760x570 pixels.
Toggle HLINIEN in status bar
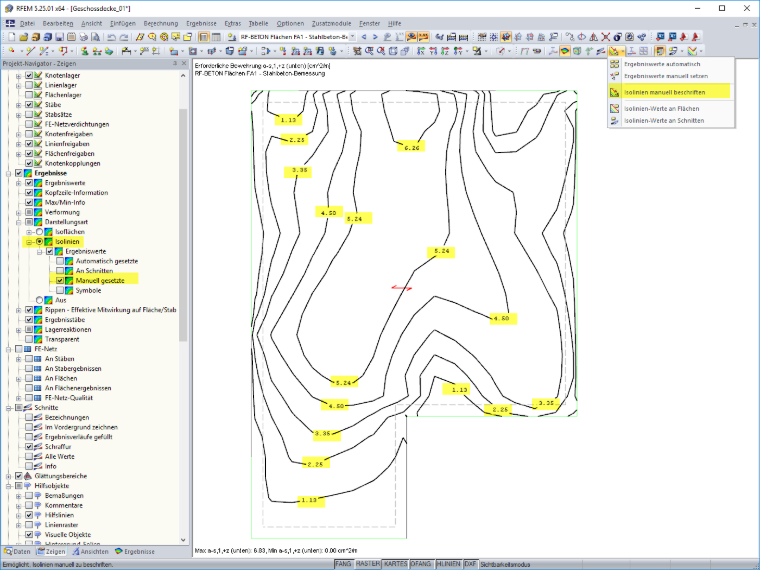coord(448,564)
